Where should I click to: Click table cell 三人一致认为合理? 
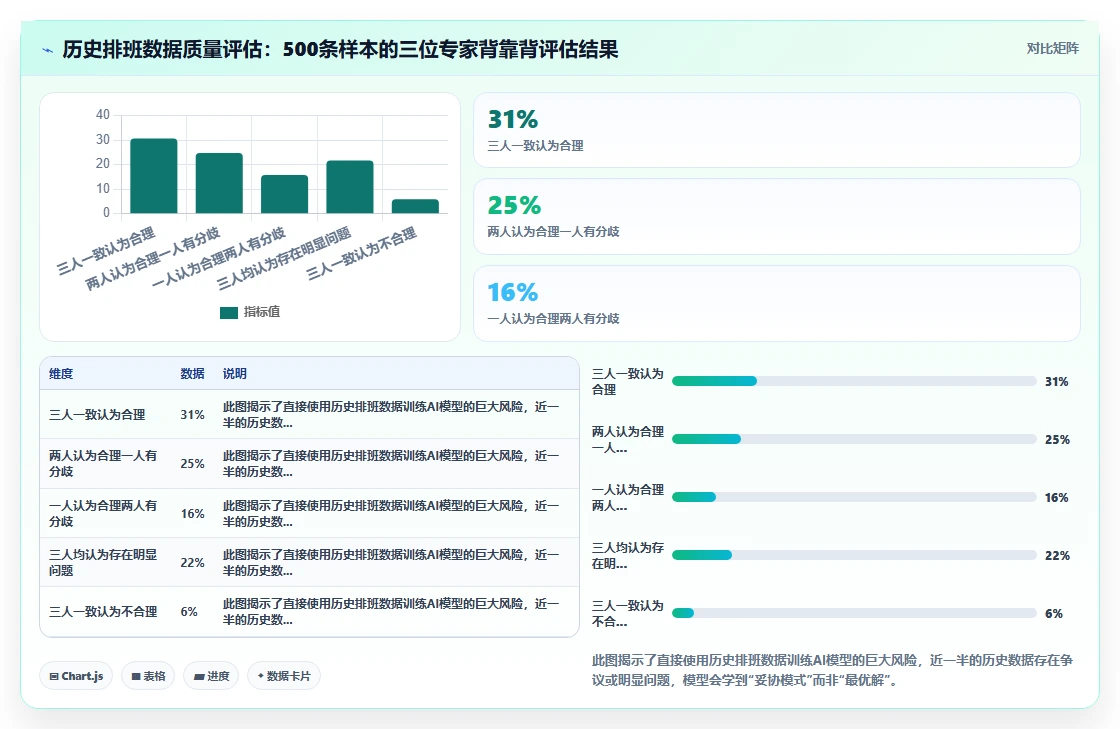tap(97, 415)
